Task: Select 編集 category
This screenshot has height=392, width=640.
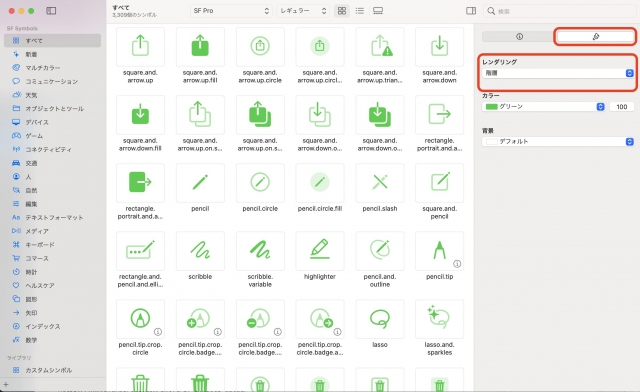Action: coord(53,204)
